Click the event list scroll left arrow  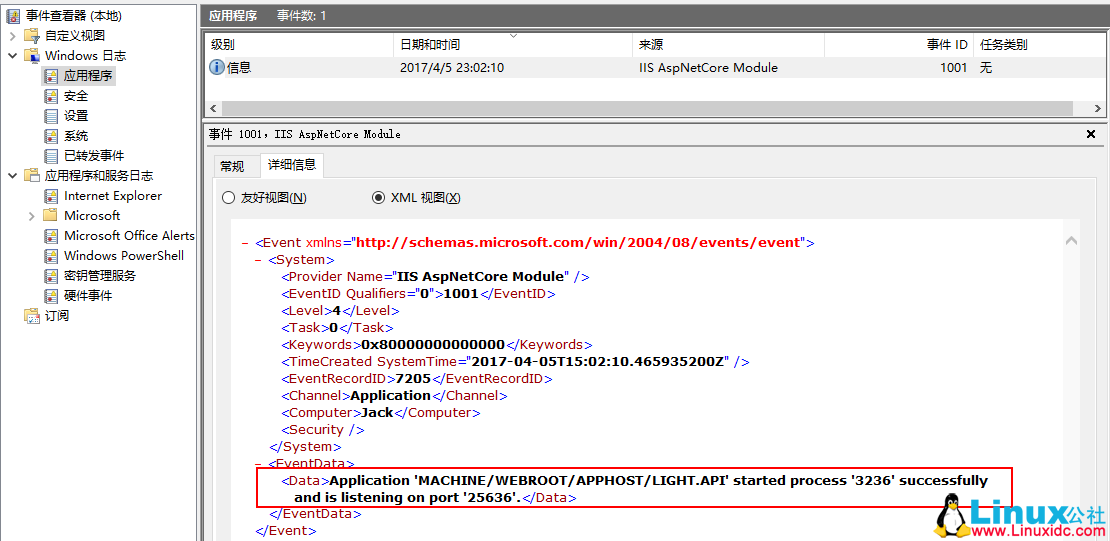click(x=212, y=108)
